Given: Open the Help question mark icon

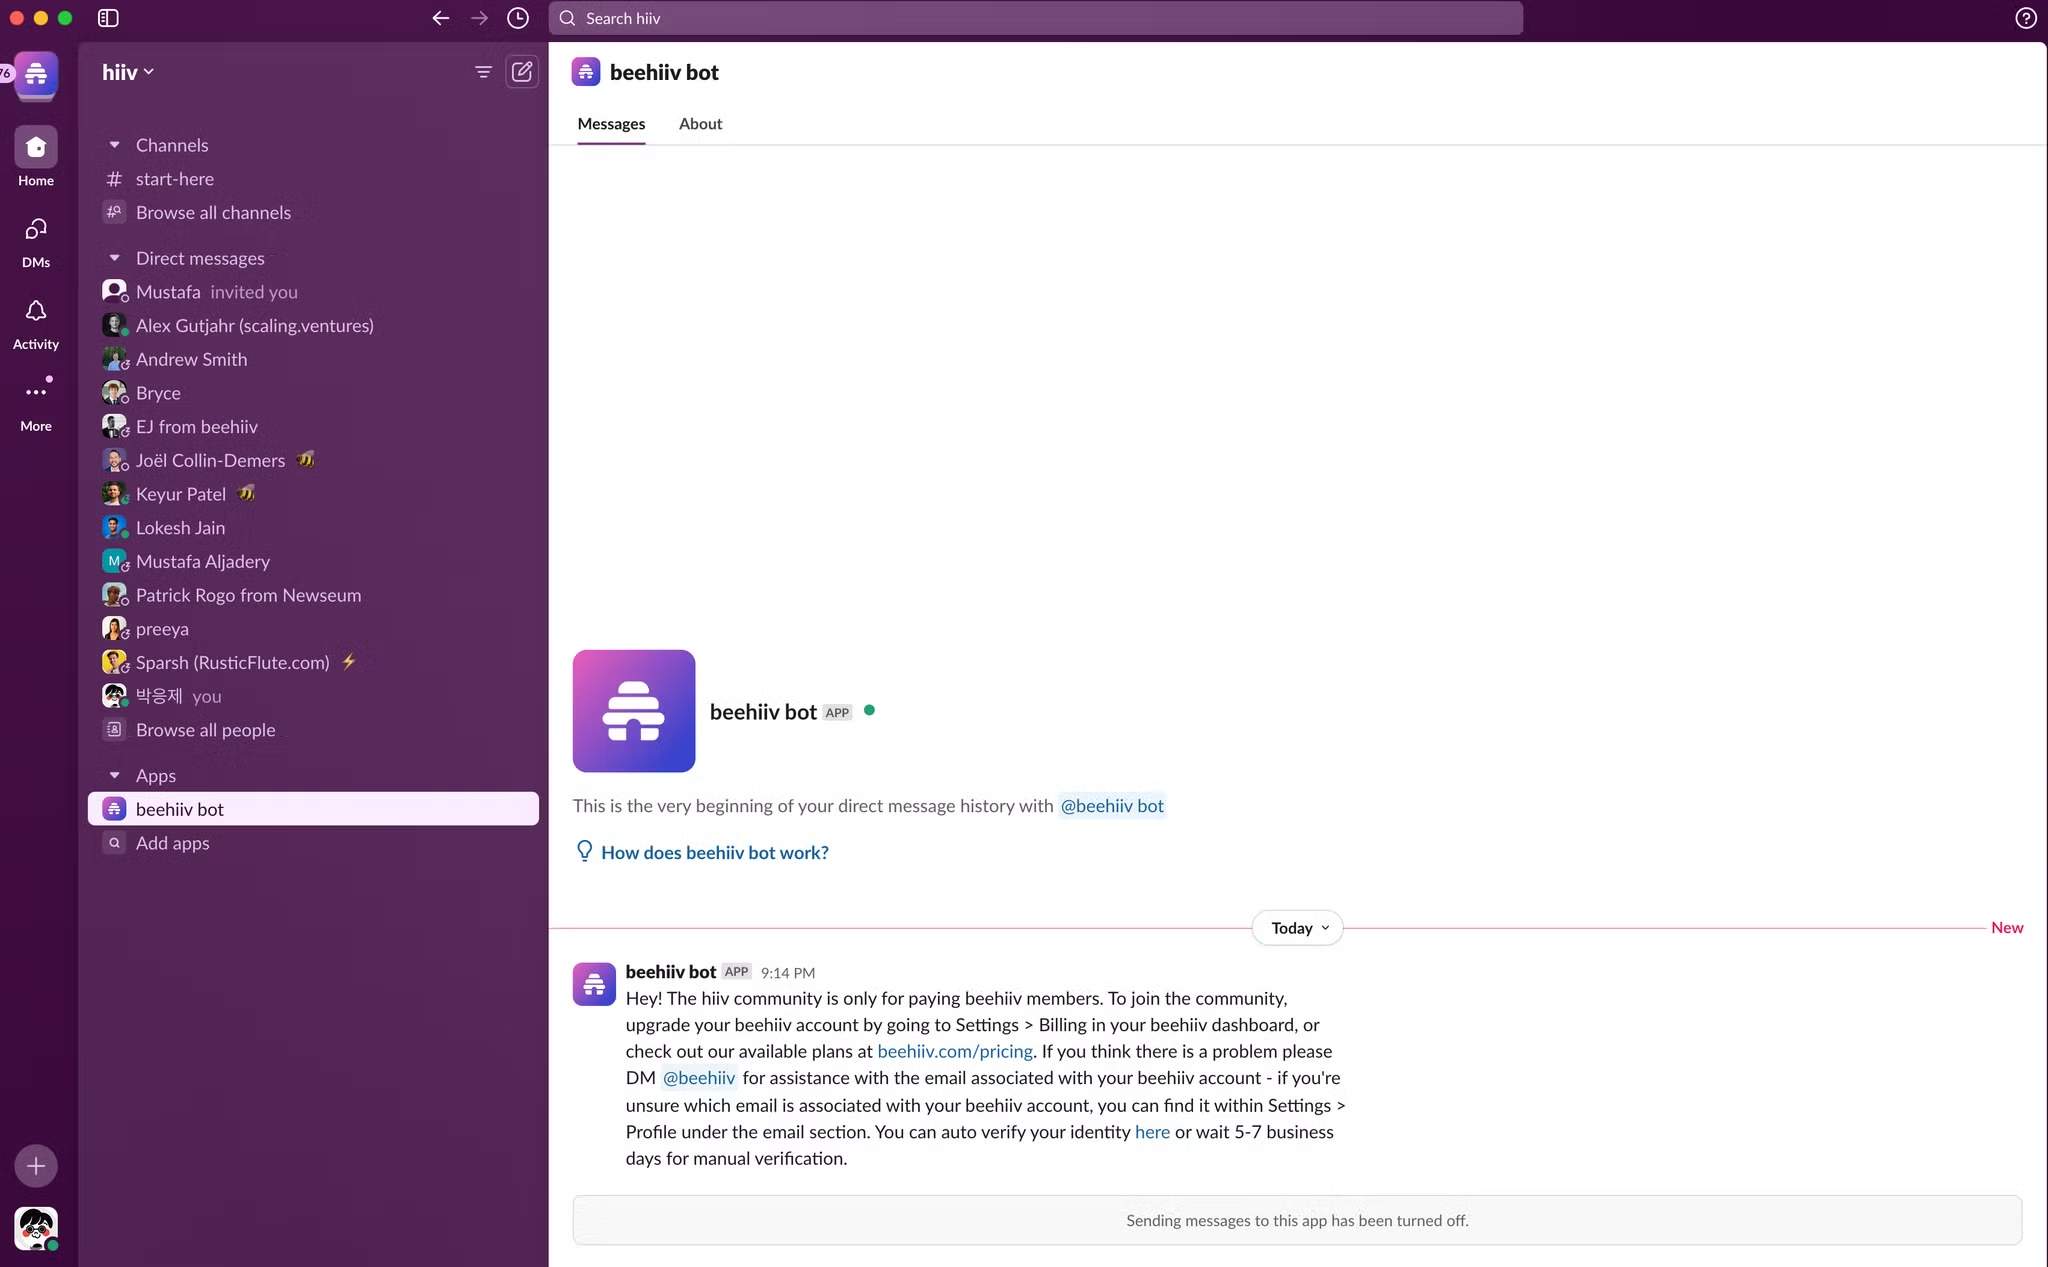Looking at the screenshot, I should [x=2025, y=18].
